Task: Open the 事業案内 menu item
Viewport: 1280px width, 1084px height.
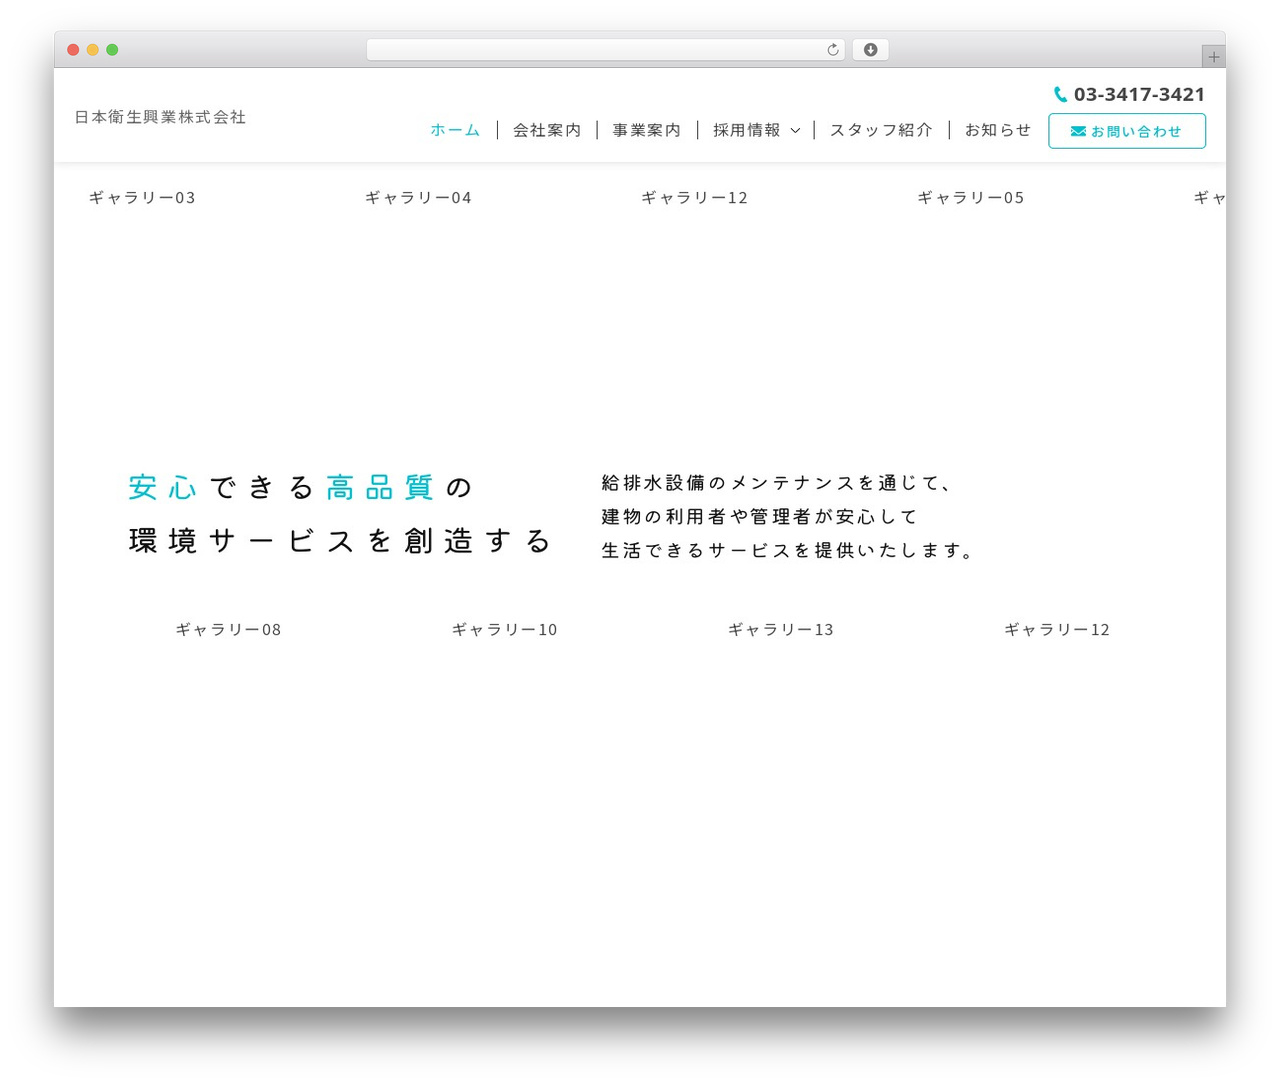Action: pyautogui.click(x=647, y=130)
